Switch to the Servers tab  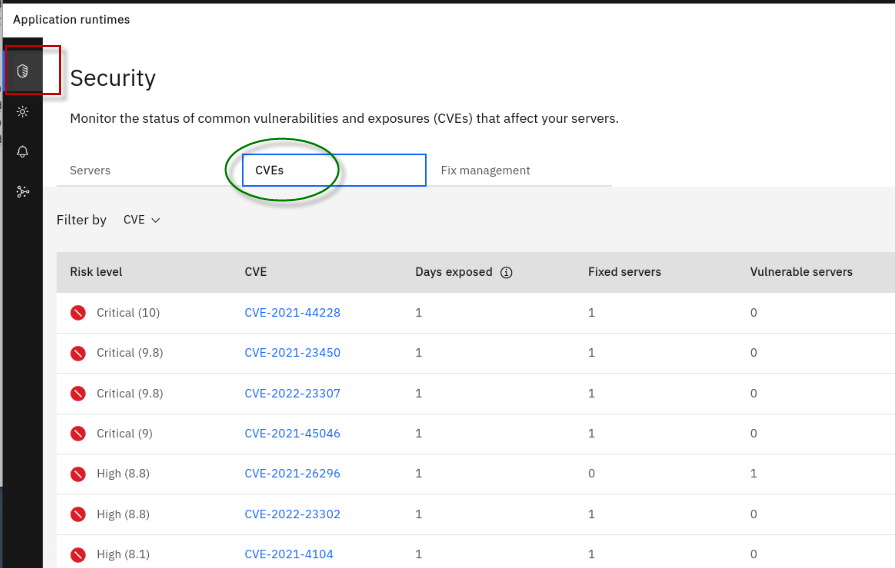90,170
